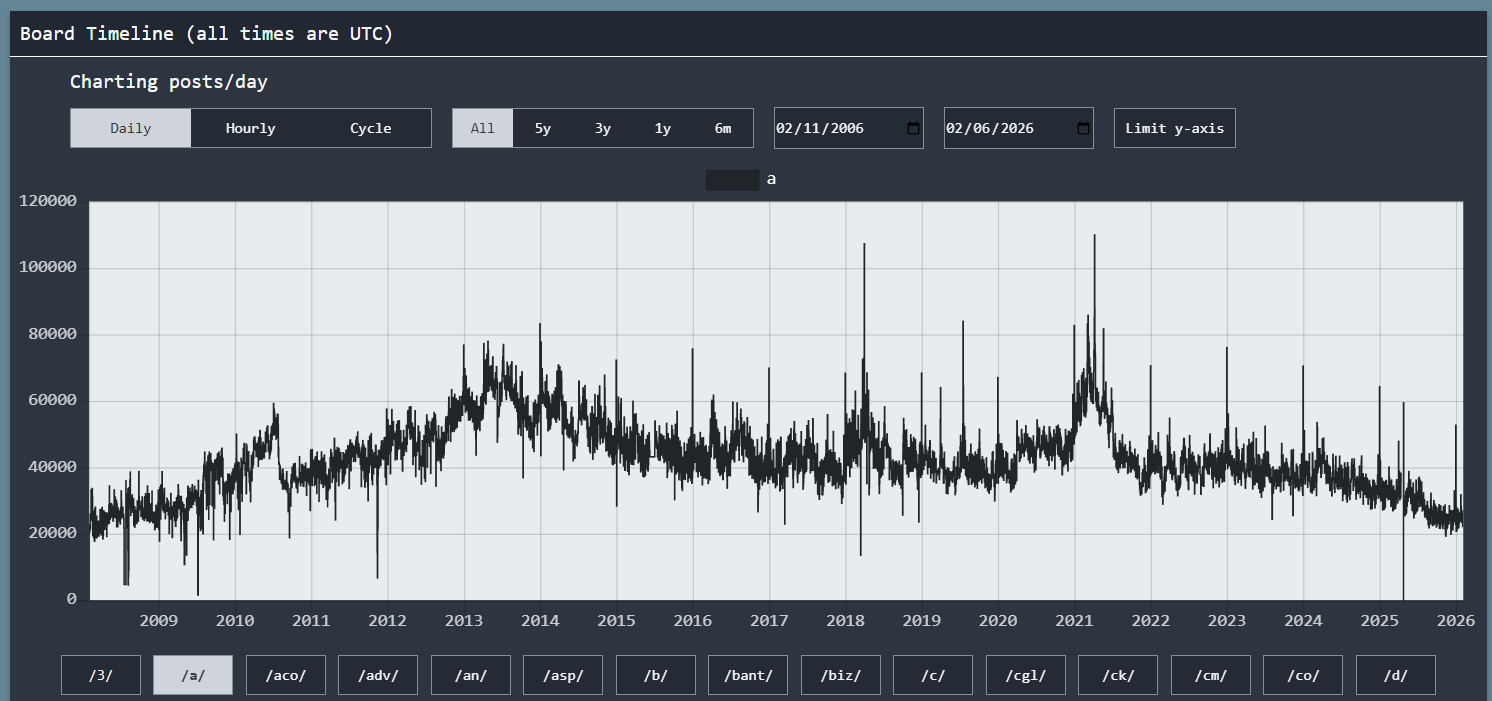Choose the /b/ board button

pyautogui.click(x=656, y=675)
